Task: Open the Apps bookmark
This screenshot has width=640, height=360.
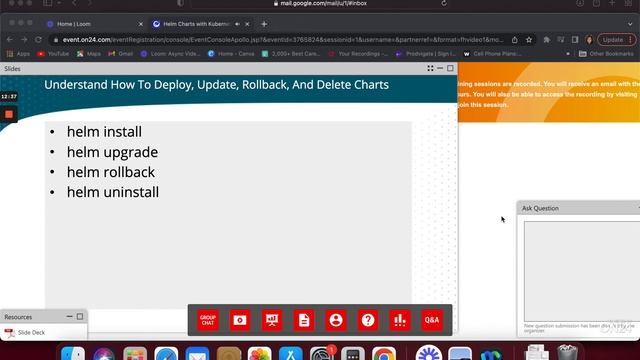Action: coord(18,53)
